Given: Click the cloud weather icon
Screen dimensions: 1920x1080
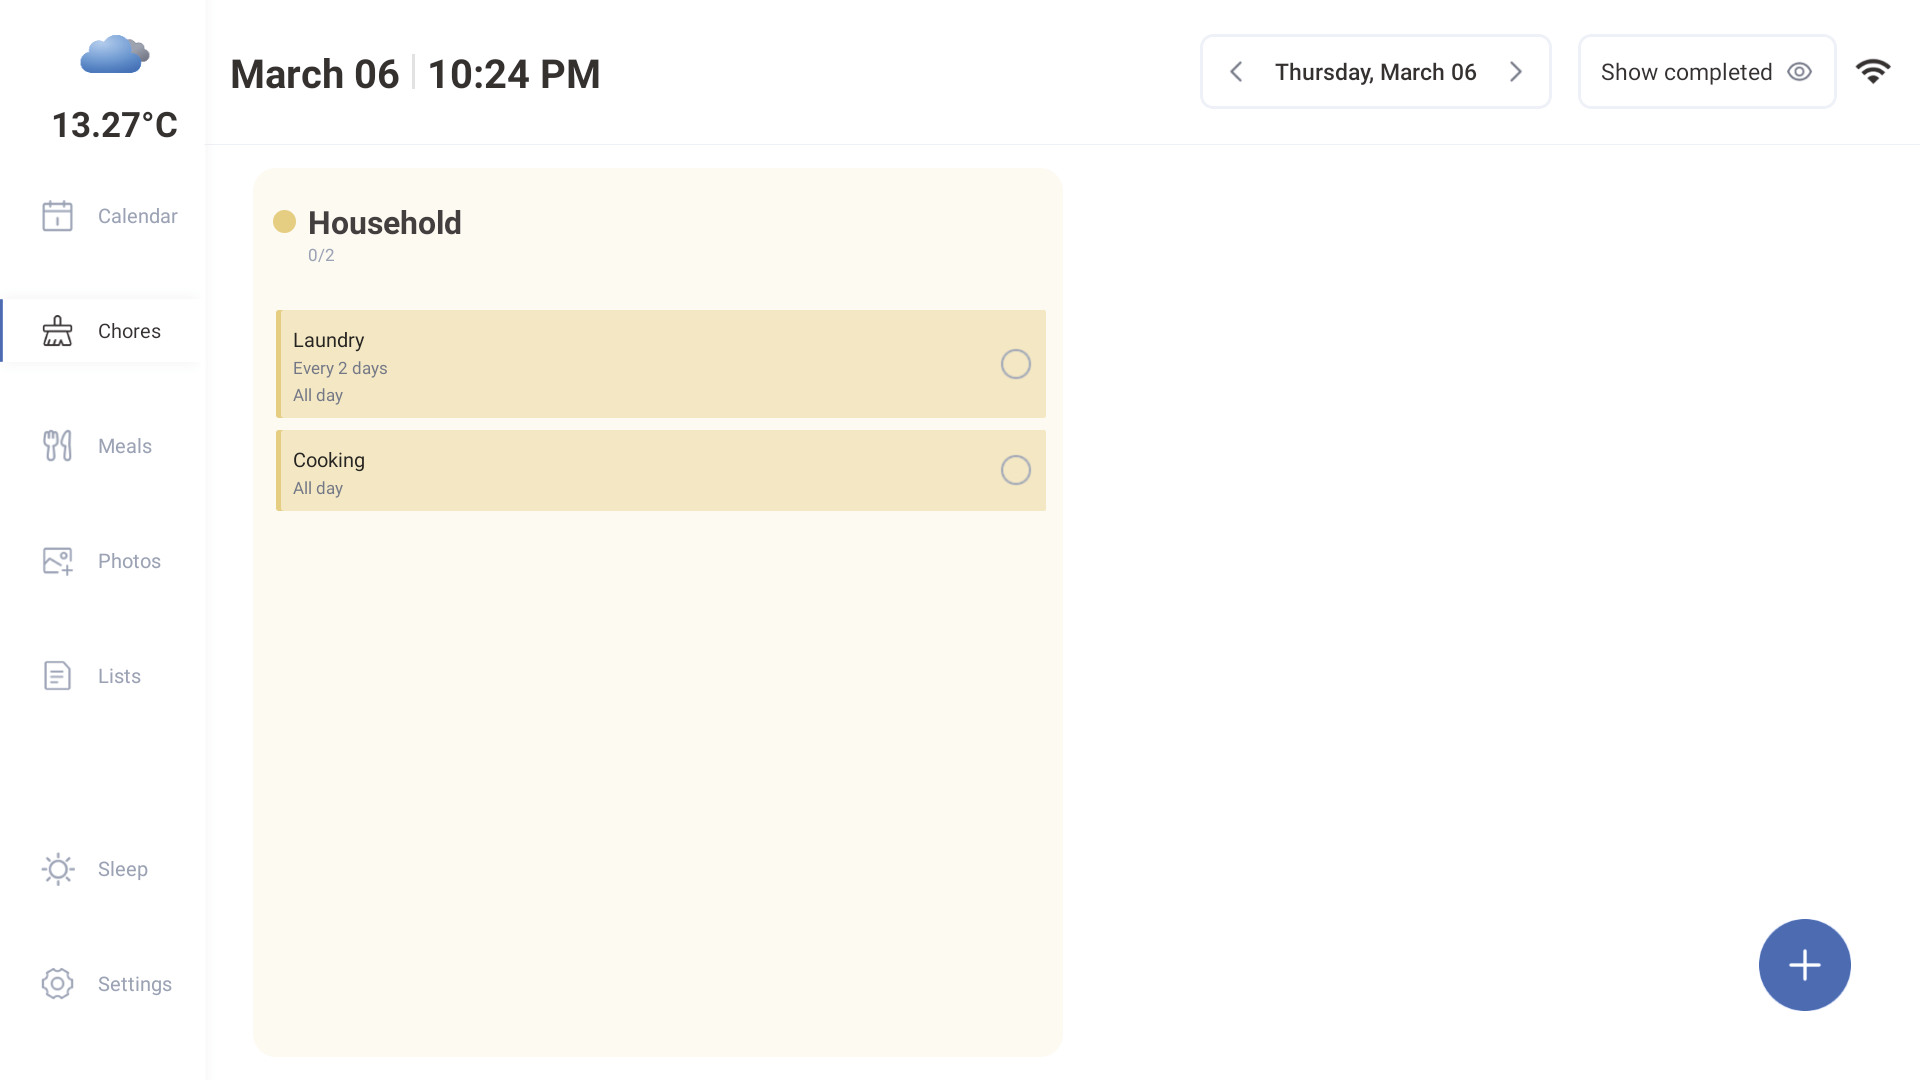Looking at the screenshot, I should coord(114,55).
